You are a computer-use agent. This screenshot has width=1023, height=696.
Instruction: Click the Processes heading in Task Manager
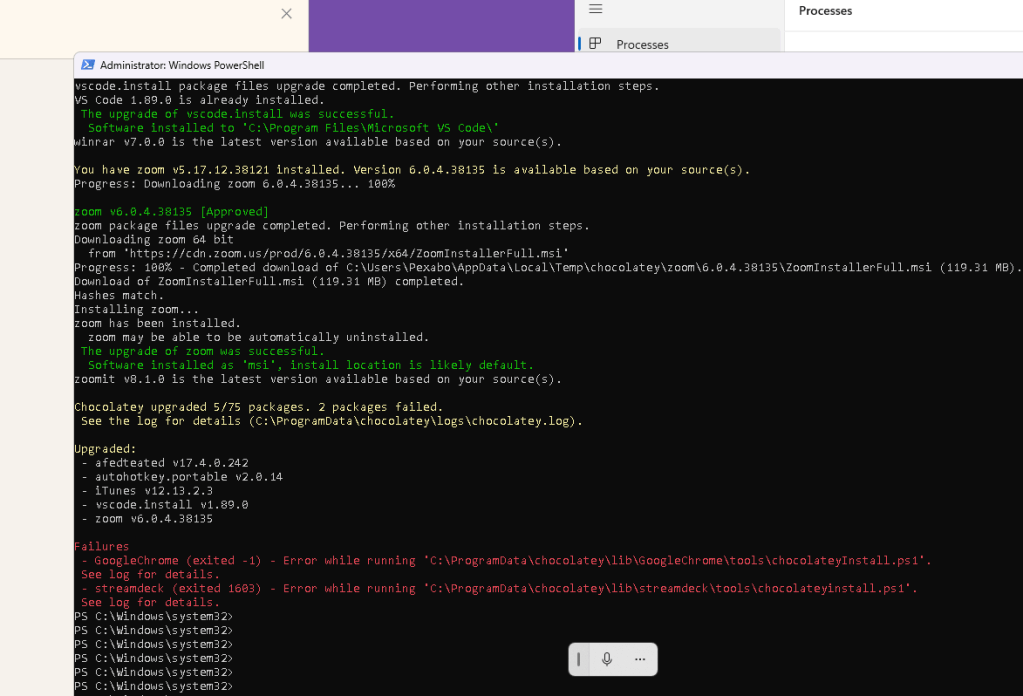[x=825, y=11]
